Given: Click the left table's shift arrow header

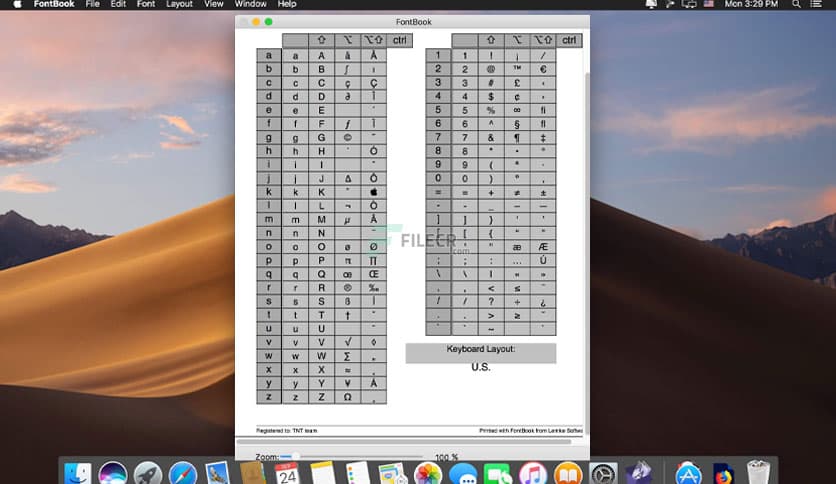Looking at the screenshot, I should click(x=321, y=41).
